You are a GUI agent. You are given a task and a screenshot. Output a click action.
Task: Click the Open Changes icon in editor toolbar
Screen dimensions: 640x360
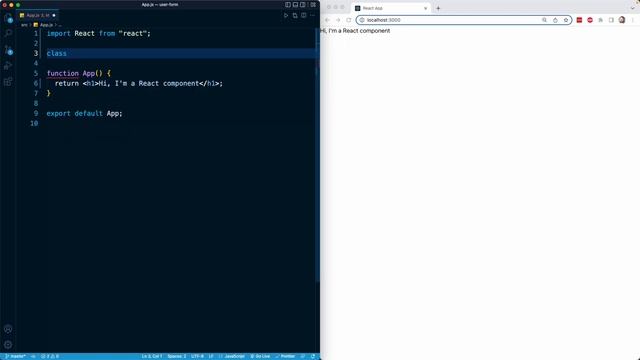coord(295,15)
